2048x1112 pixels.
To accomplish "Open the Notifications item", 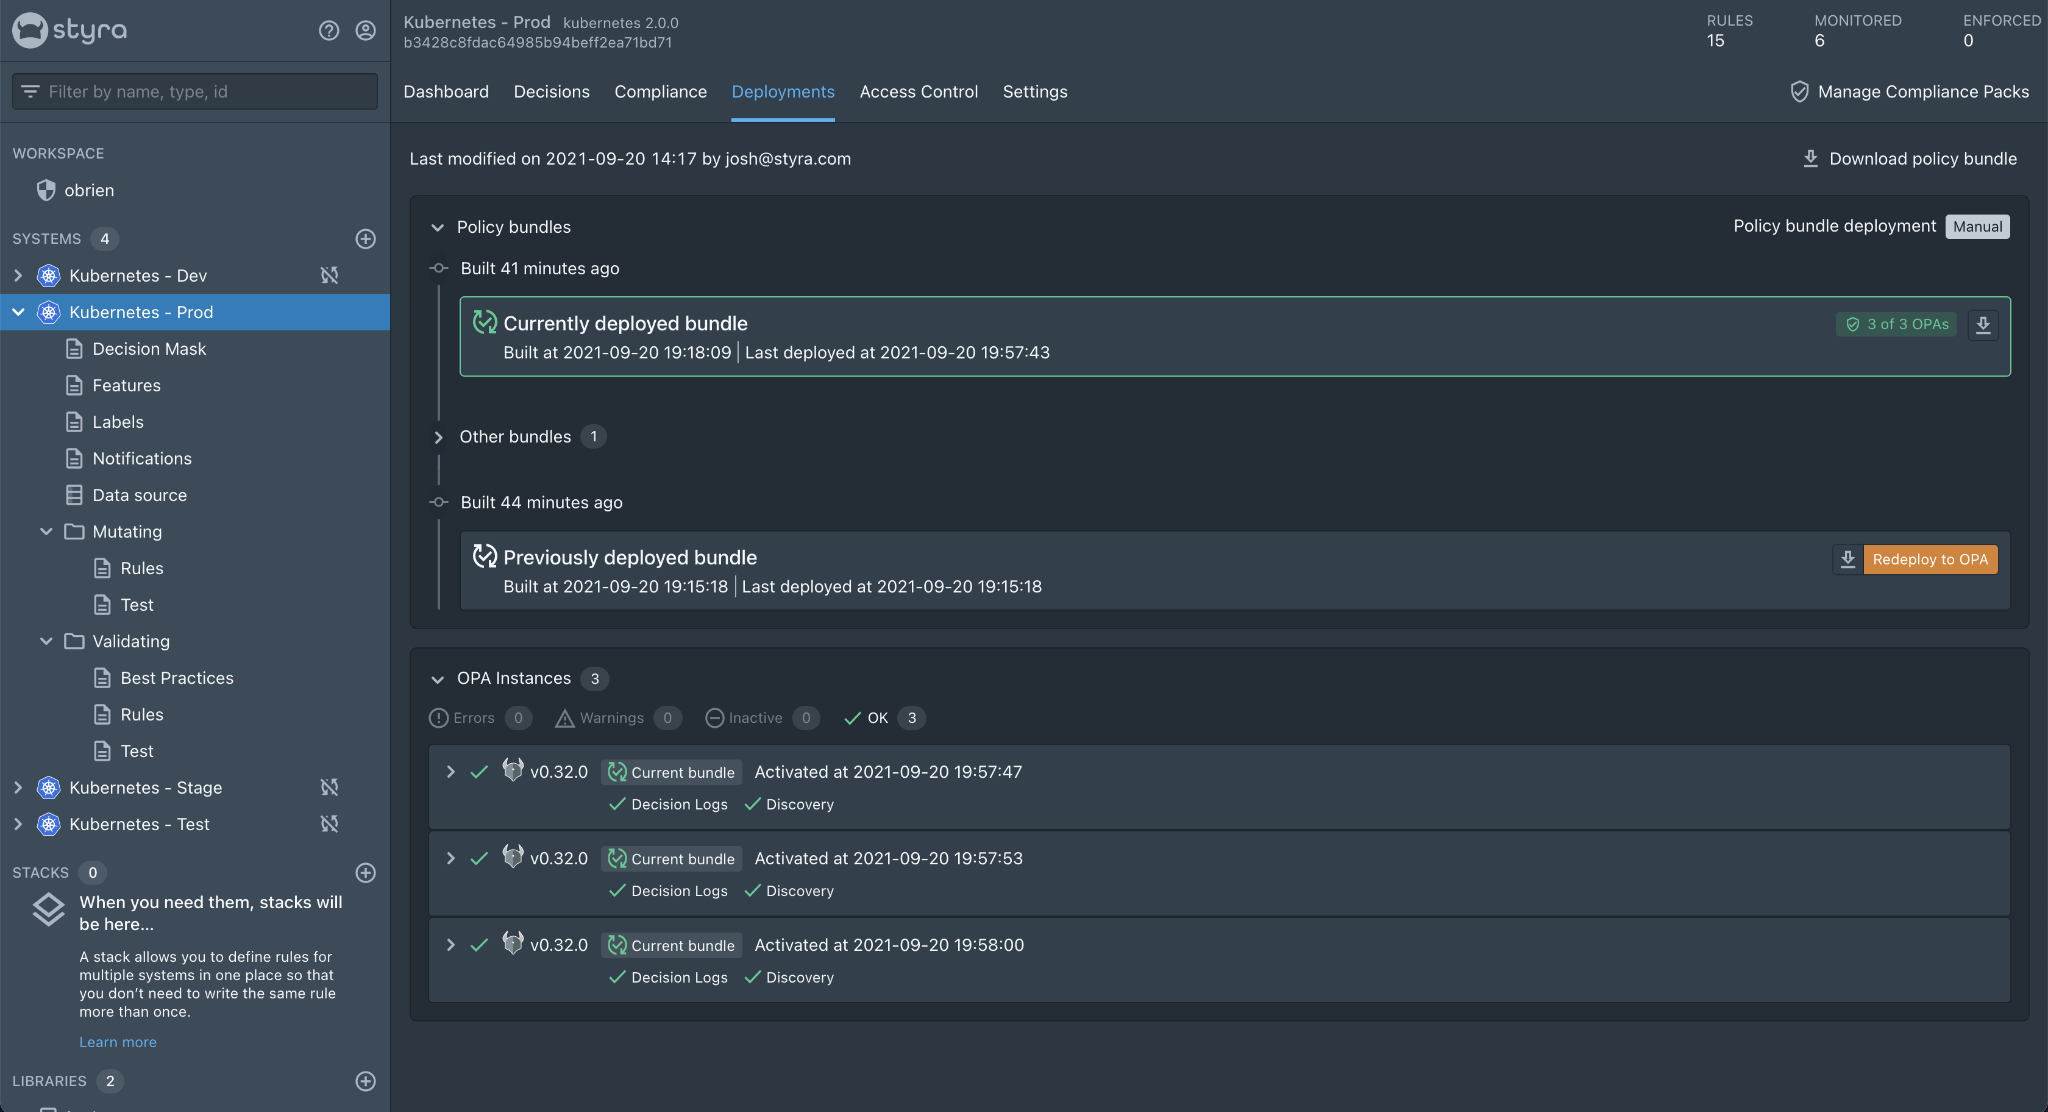I will [142, 458].
